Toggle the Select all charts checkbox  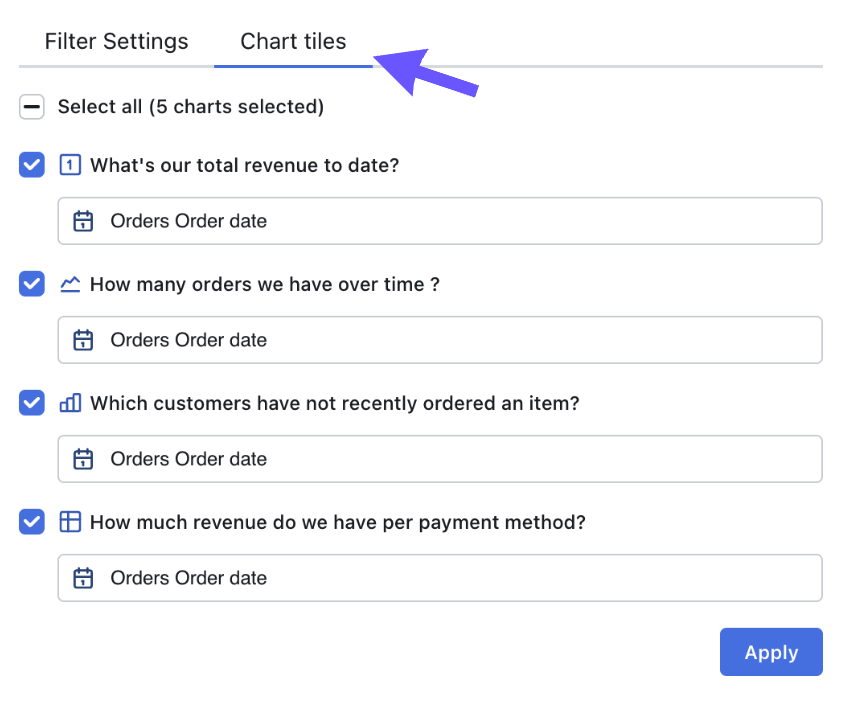(32, 106)
